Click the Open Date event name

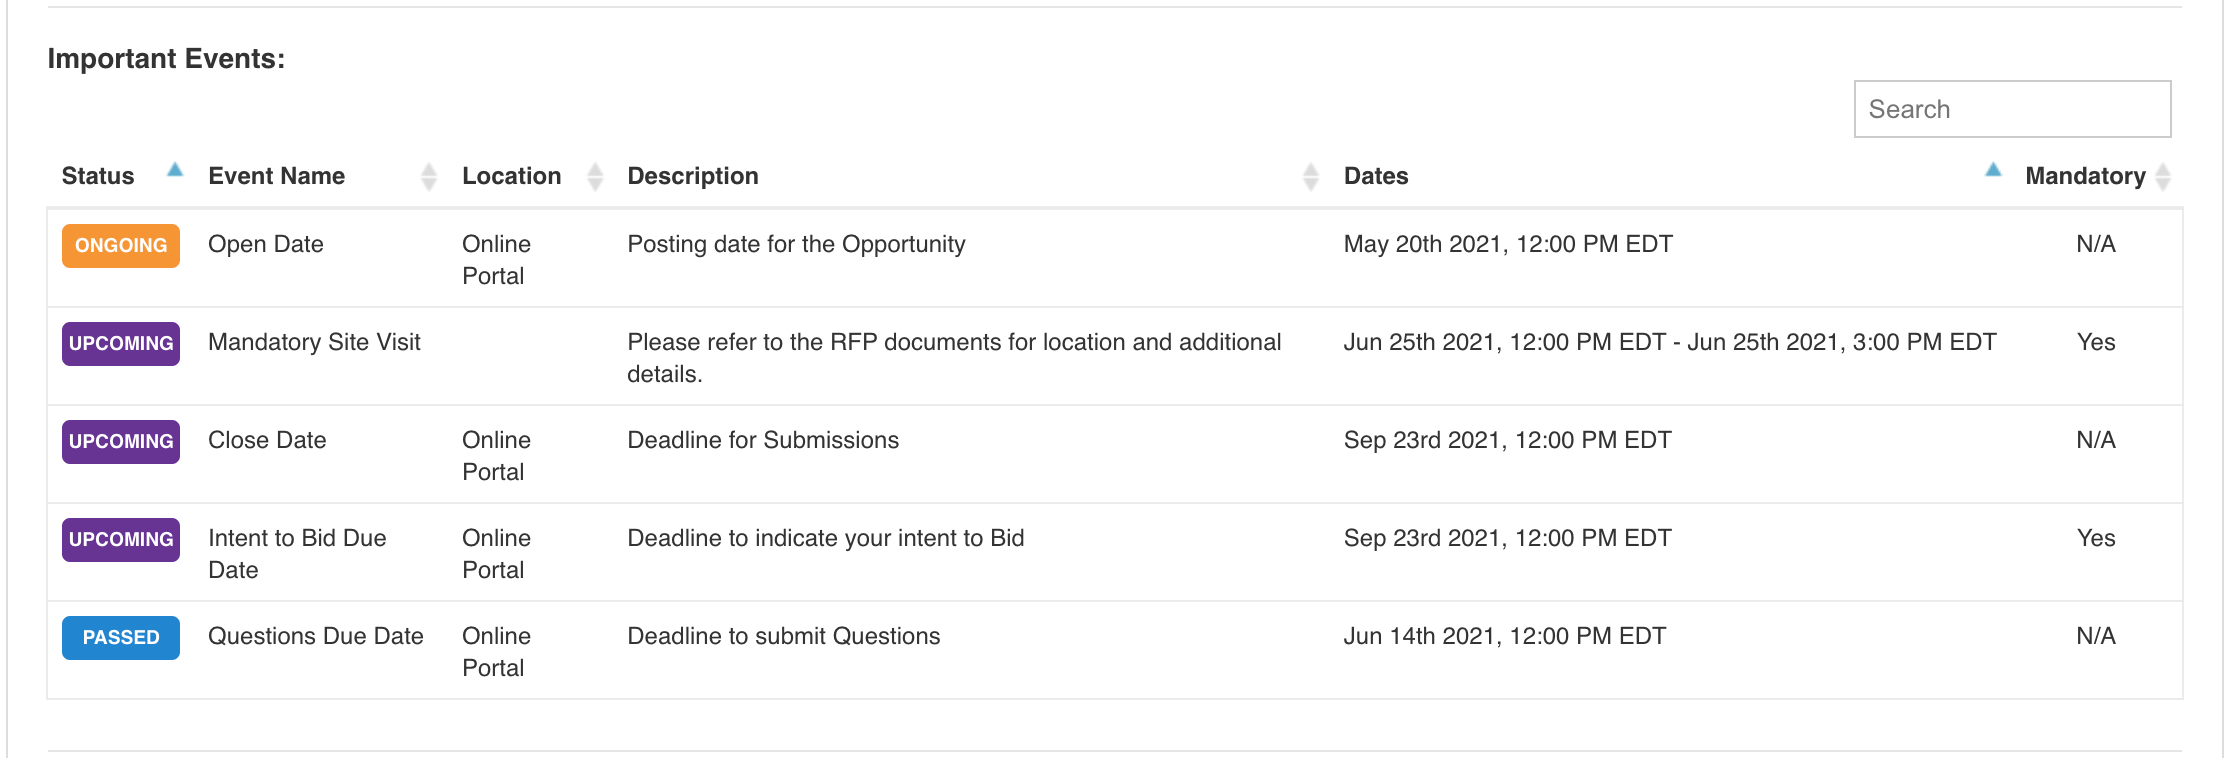(266, 244)
